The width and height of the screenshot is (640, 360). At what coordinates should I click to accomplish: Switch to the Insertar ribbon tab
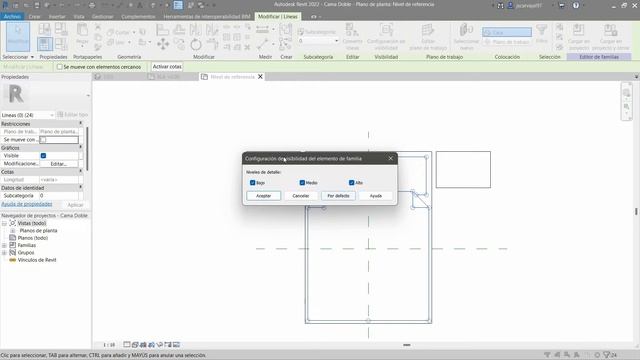57,17
